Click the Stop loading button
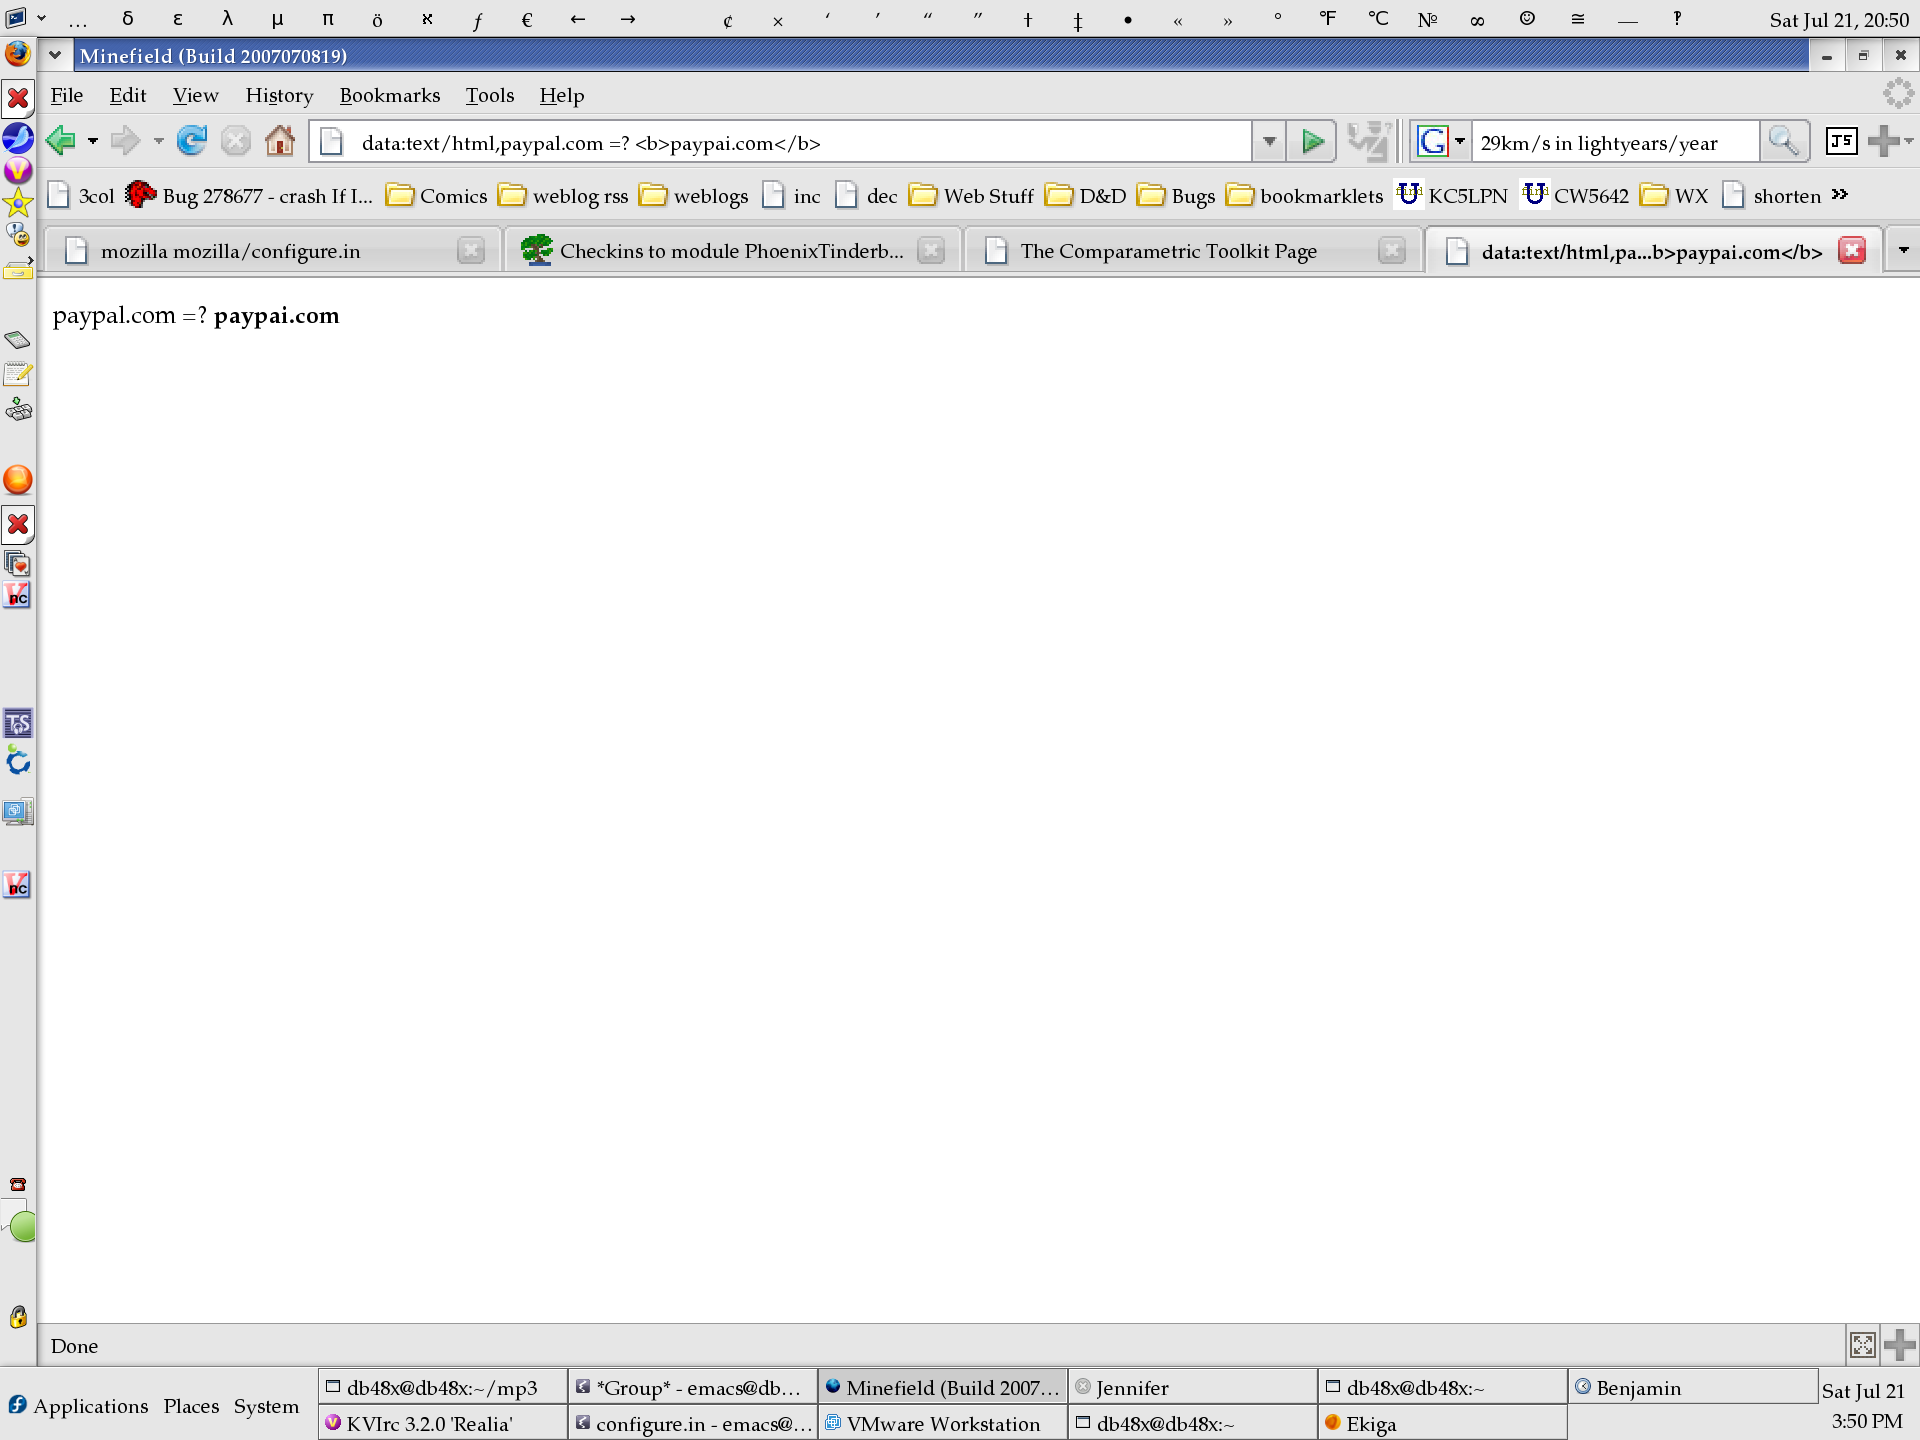This screenshot has width=1920, height=1440. [236, 142]
